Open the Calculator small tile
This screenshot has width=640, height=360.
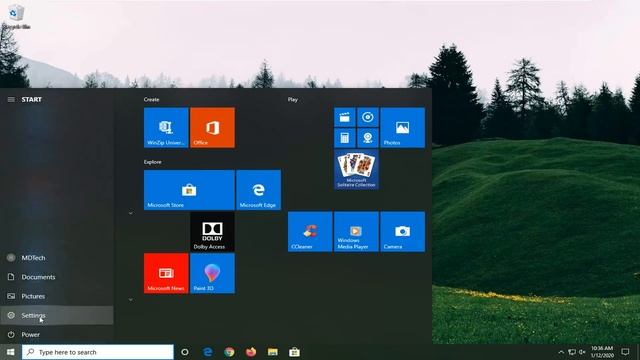pos(344,138)
